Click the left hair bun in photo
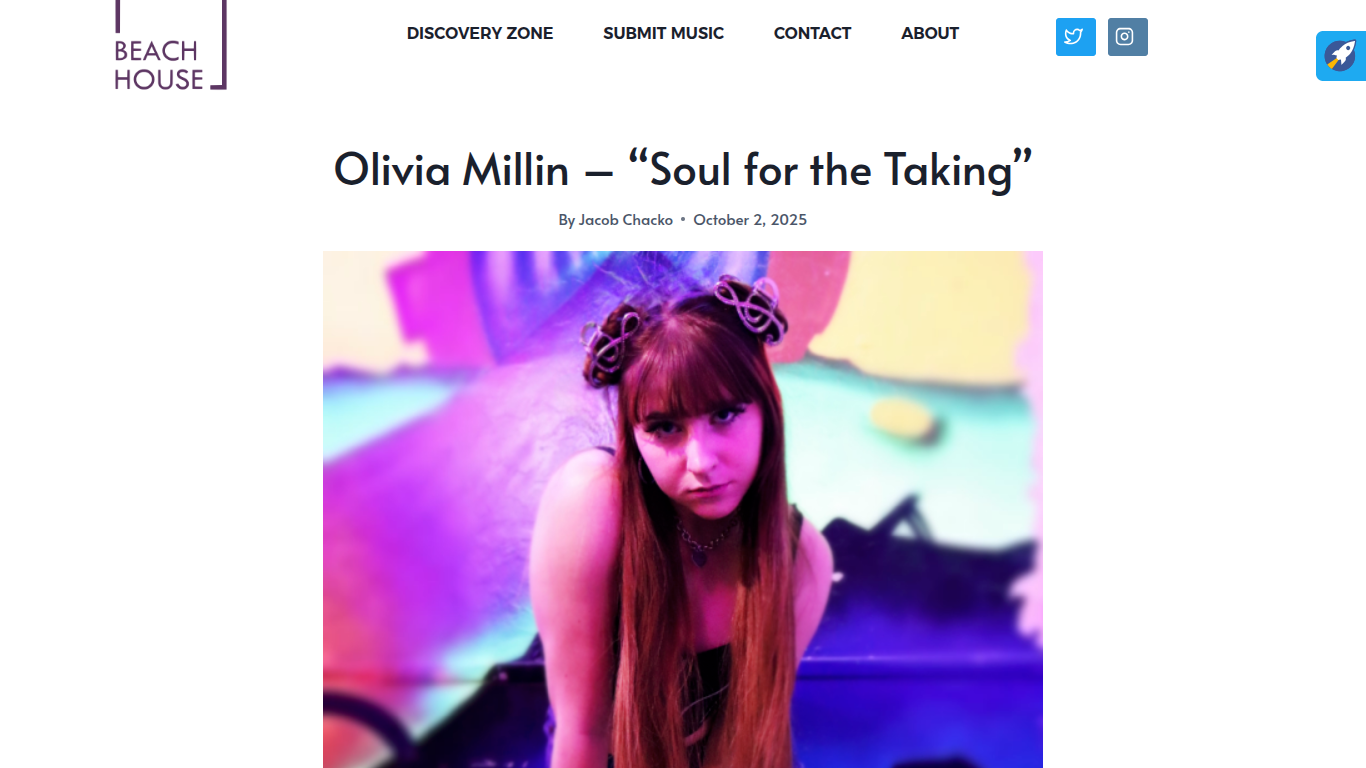Image resolution: width=1366 pixels, height=768 pixels. [611, 347]
